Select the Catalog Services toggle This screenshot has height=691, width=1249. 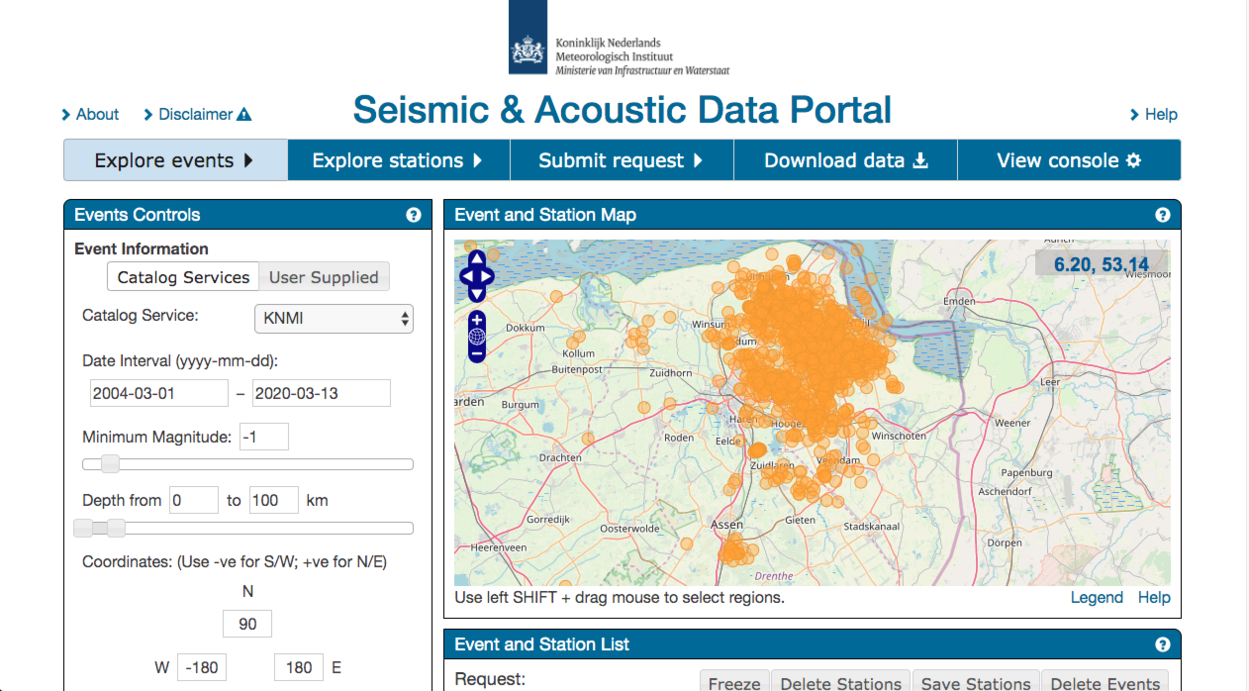183,277
